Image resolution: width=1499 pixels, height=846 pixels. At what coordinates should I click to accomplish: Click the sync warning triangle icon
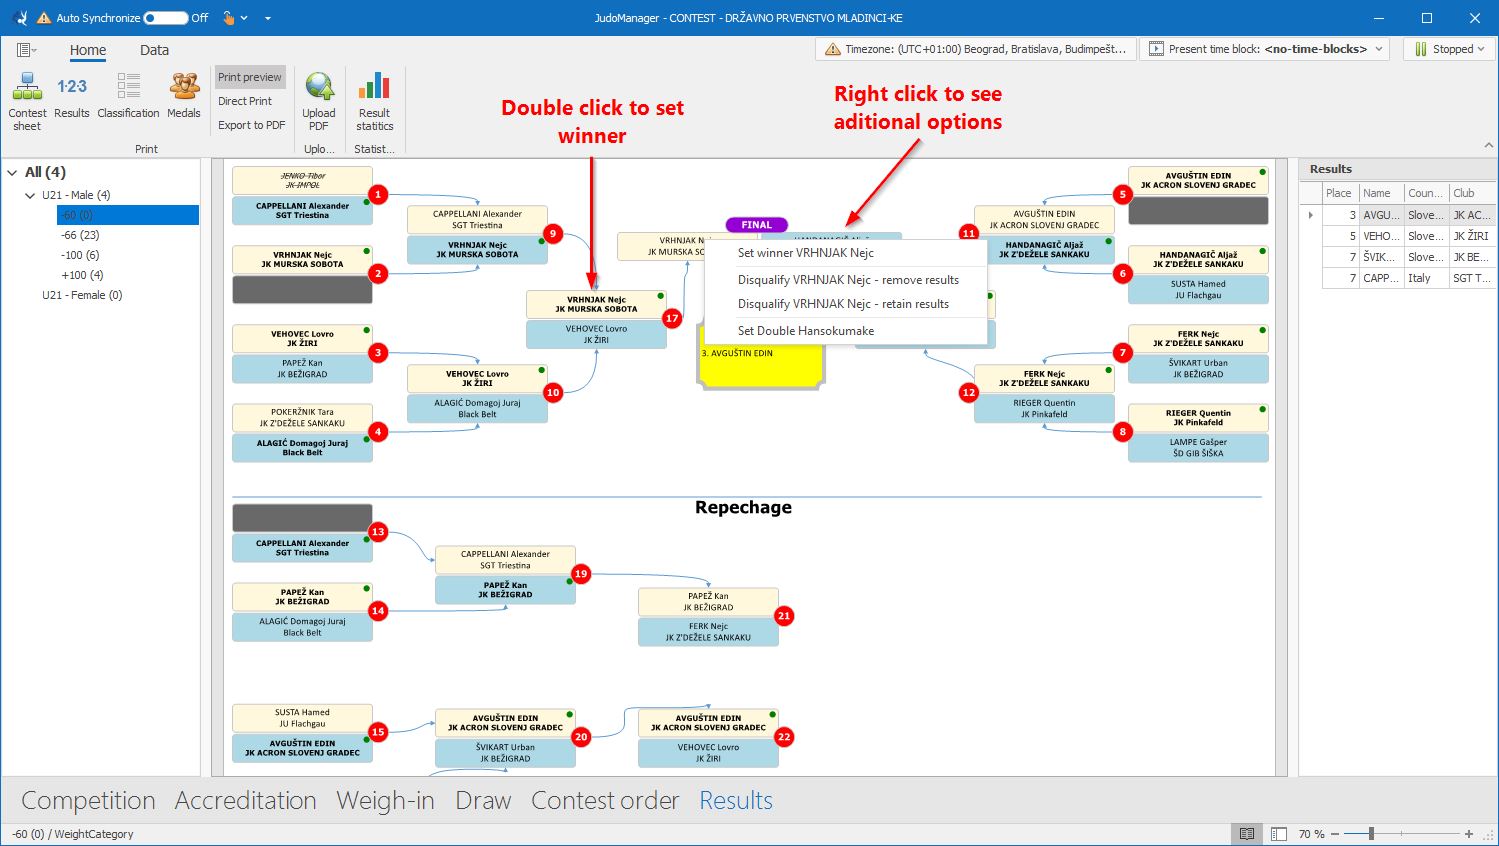point(44,18)
